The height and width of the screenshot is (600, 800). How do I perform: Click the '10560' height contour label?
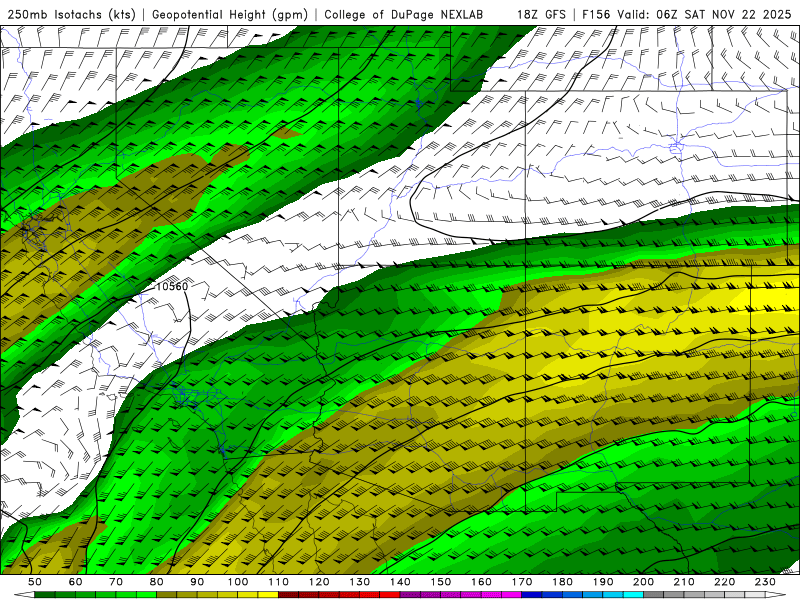tap(172, 287)
